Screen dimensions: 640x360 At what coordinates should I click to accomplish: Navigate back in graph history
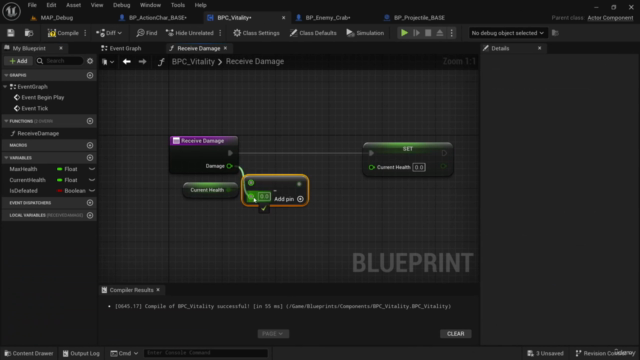pyautogui.click(x=127, y=62)
